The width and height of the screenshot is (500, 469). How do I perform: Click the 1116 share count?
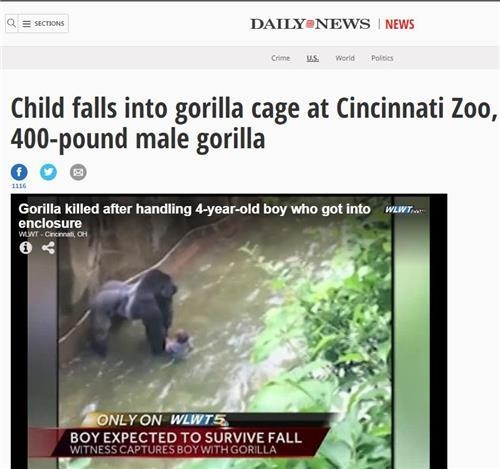click(19, 186)
